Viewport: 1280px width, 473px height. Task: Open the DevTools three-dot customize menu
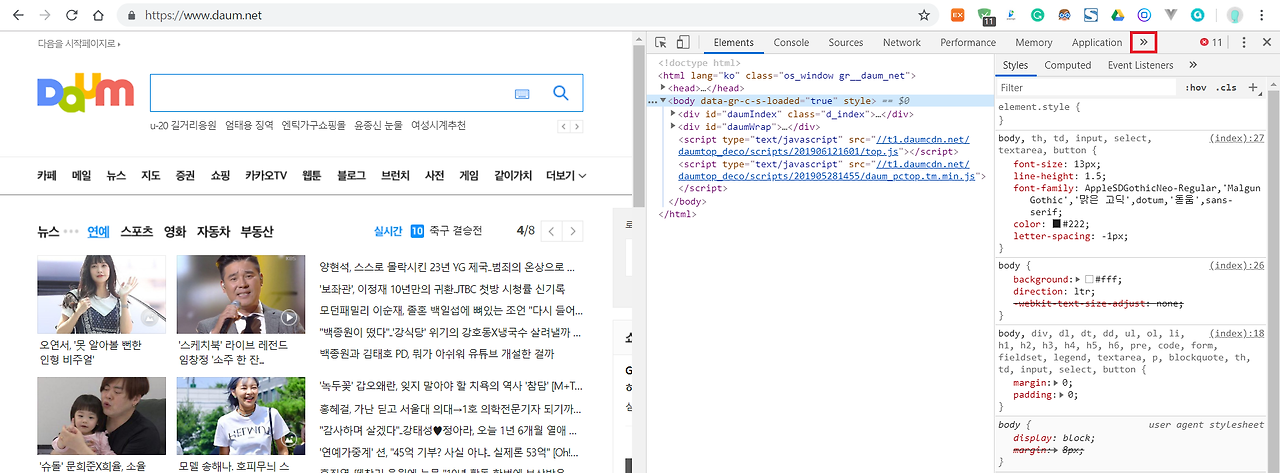coord(1244,42)
